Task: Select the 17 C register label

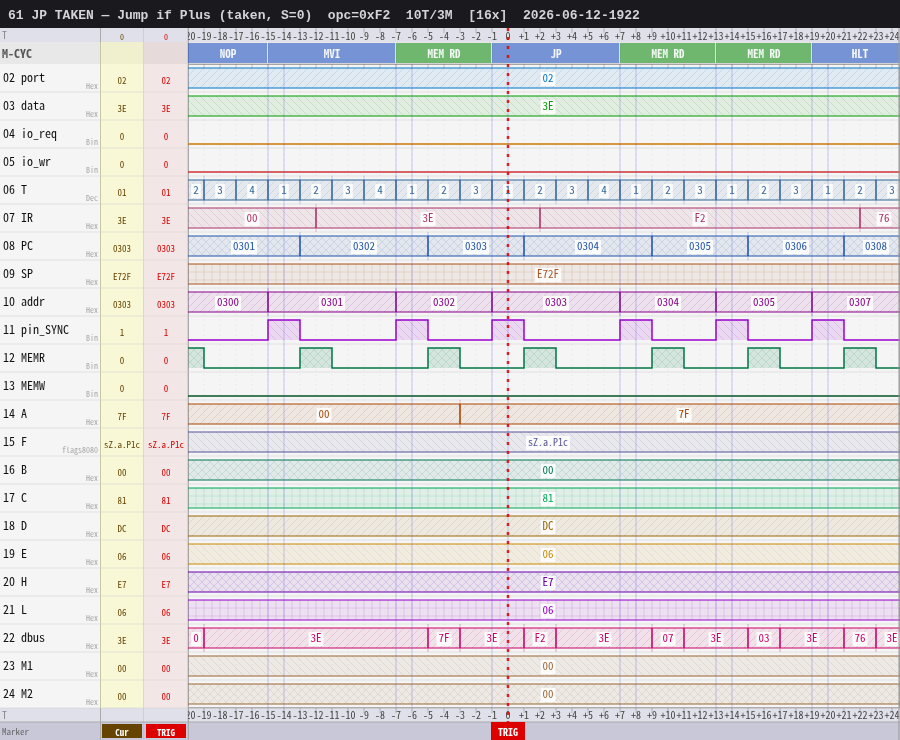Action: tap(15, 498)
